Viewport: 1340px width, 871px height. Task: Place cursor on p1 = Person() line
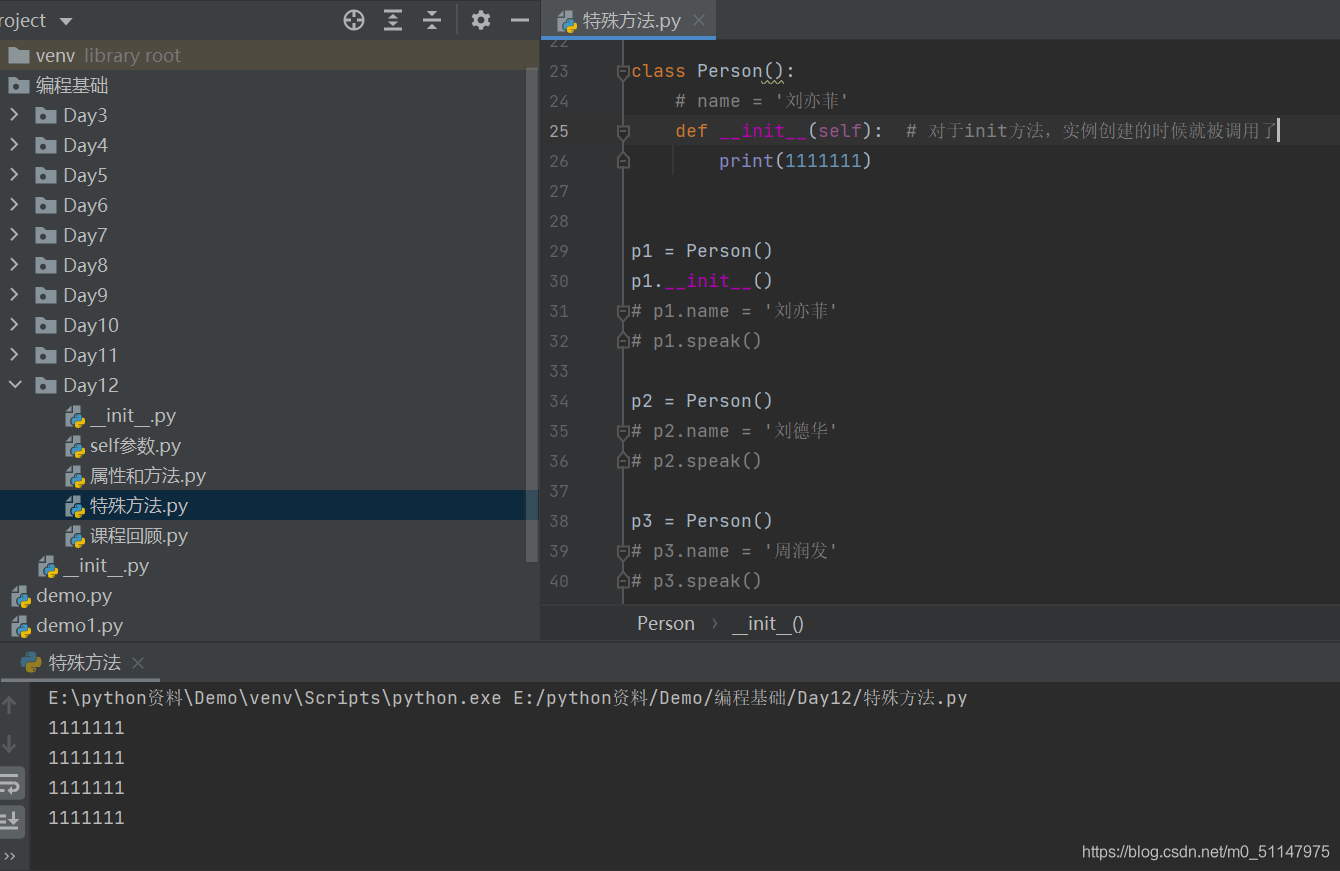(x=702, y=251)
